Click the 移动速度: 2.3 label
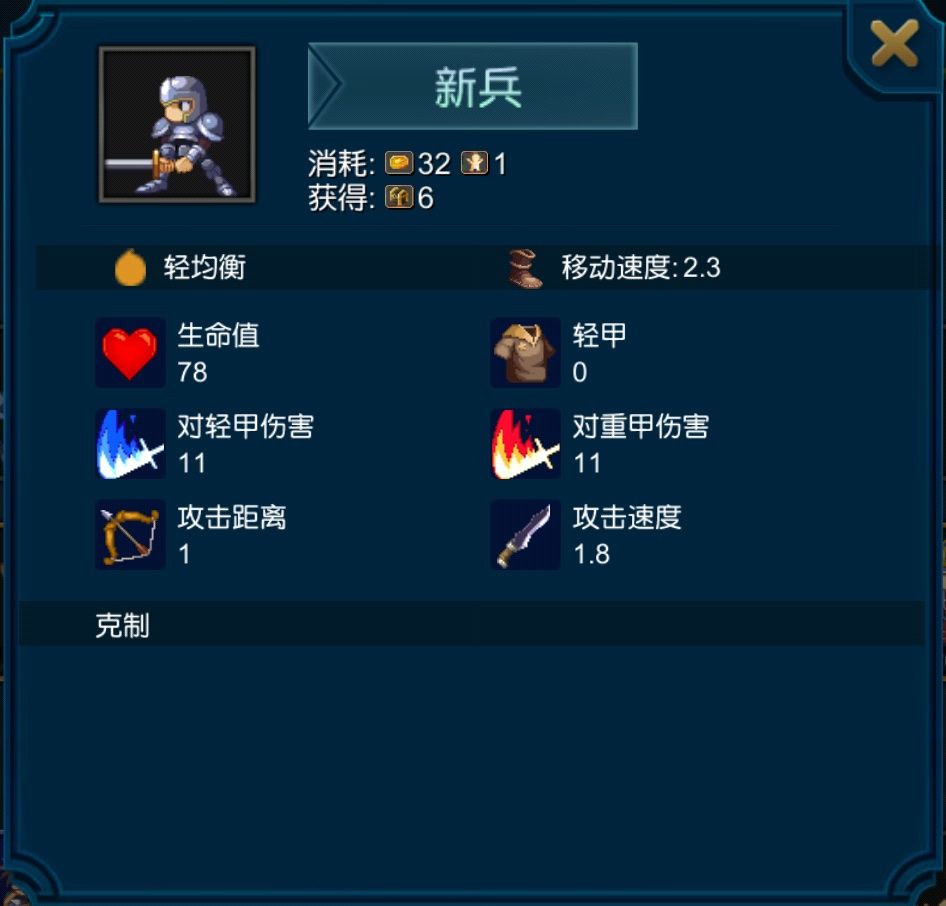Screen dimensions: 946x906 641,267
